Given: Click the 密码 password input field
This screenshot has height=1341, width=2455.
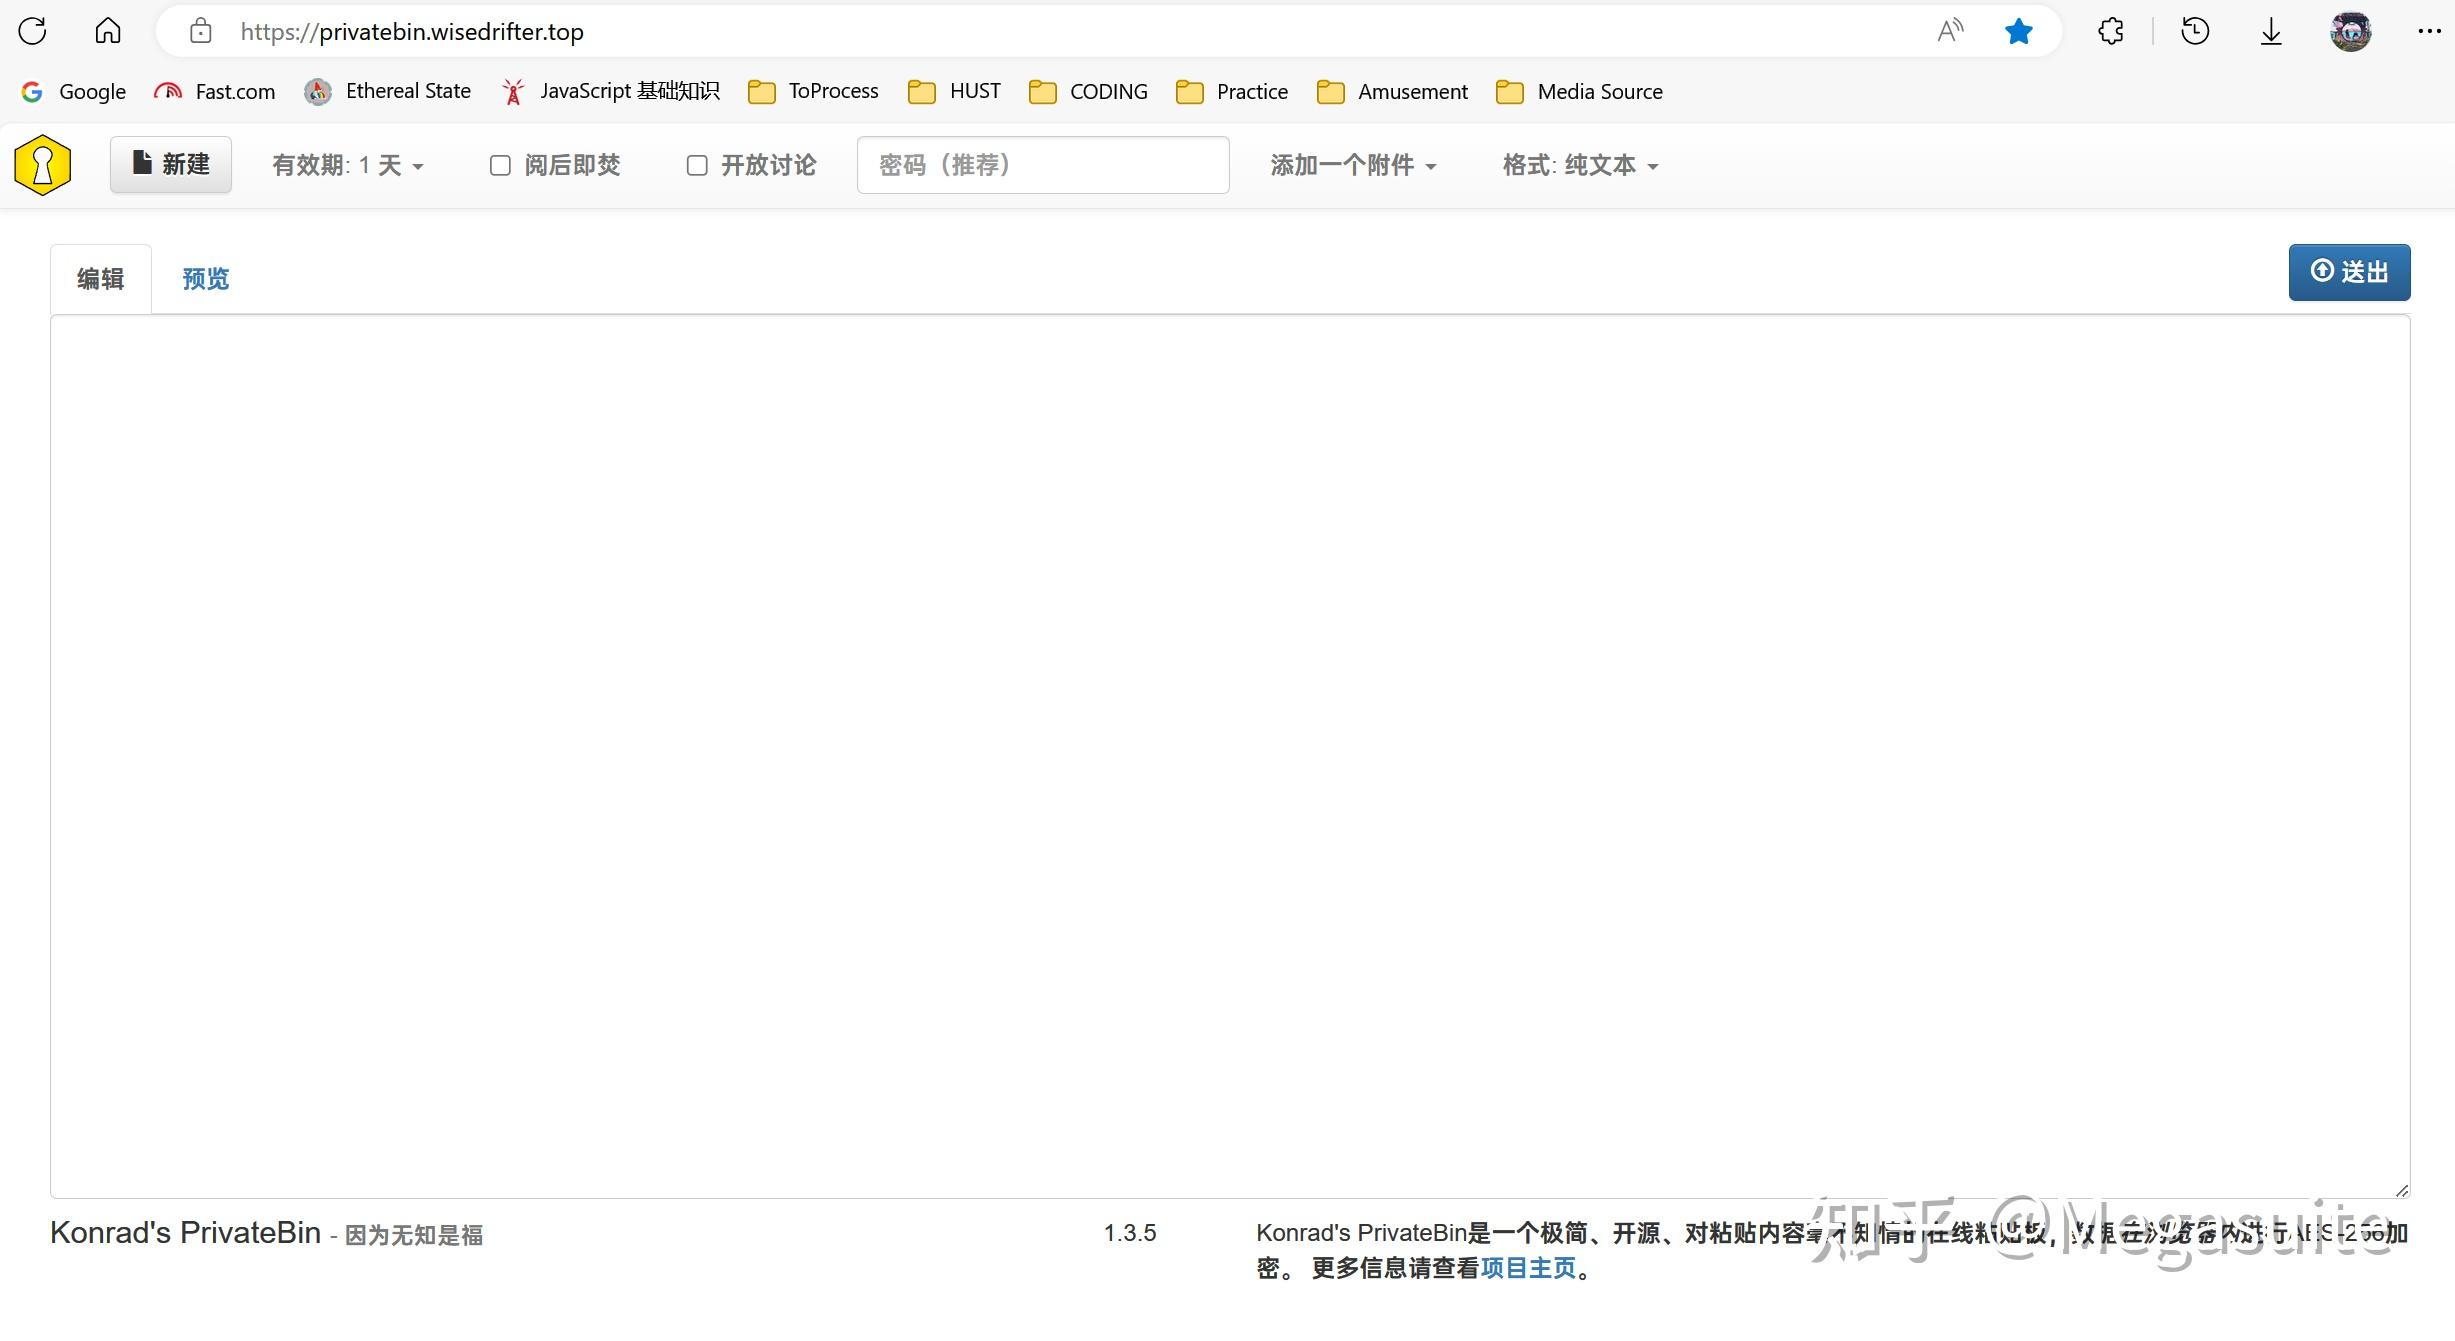Looking at the screenshot, I should pos(1042,165).
